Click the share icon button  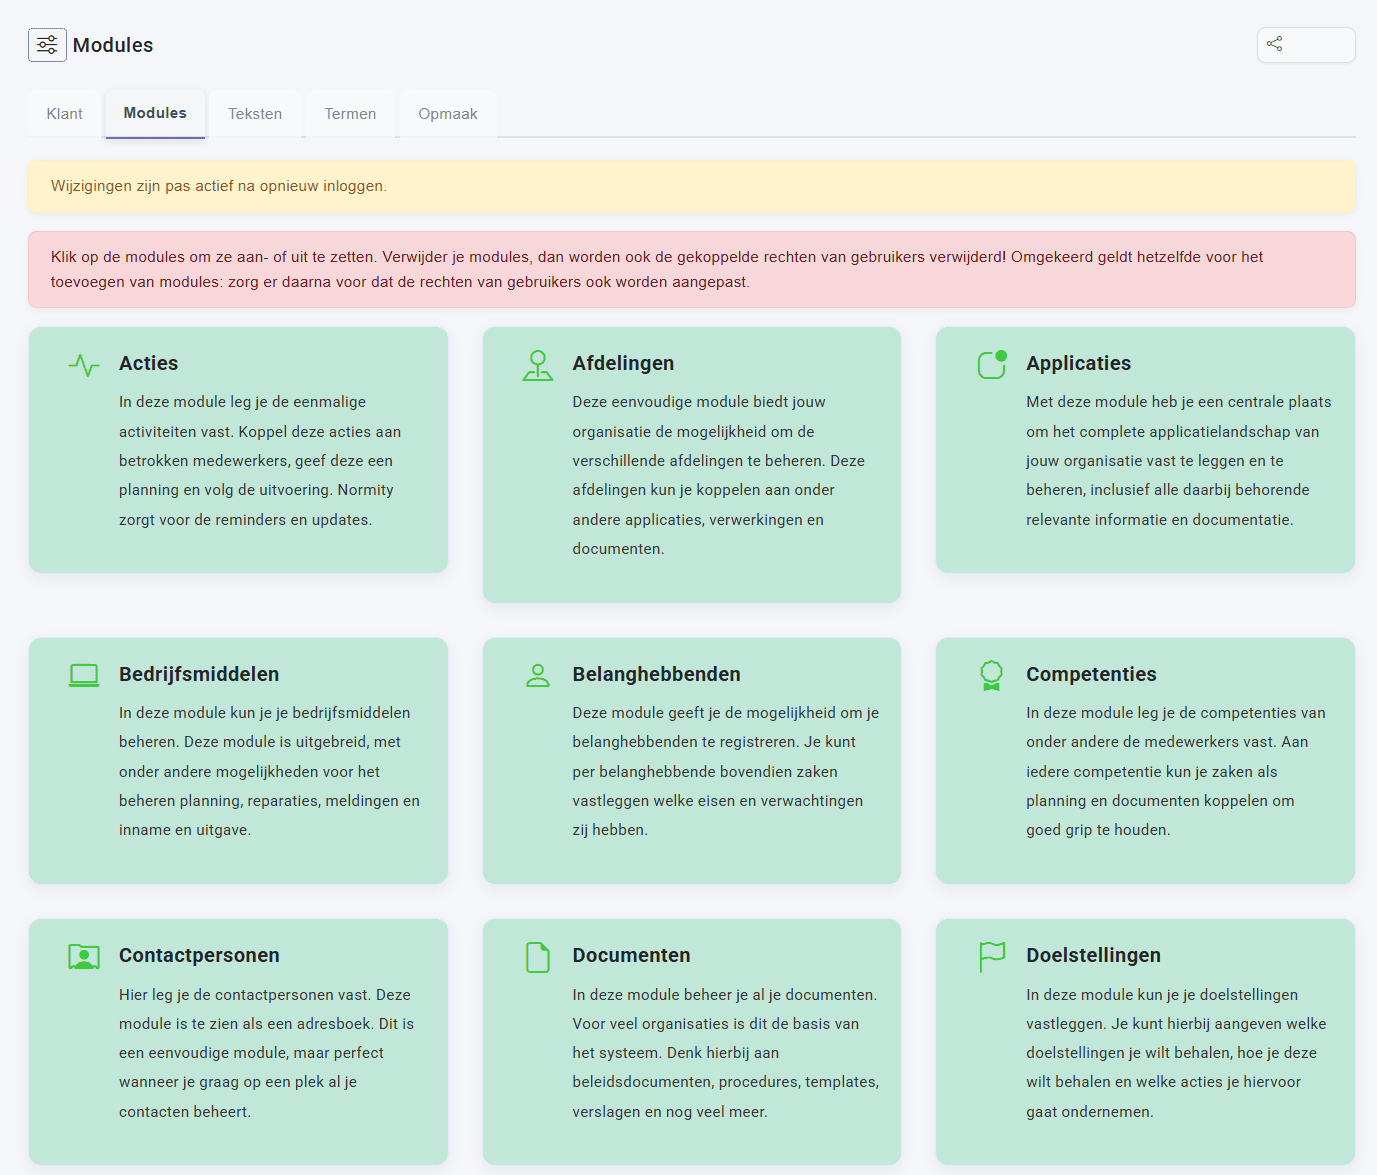click(x=1306, y=45)
